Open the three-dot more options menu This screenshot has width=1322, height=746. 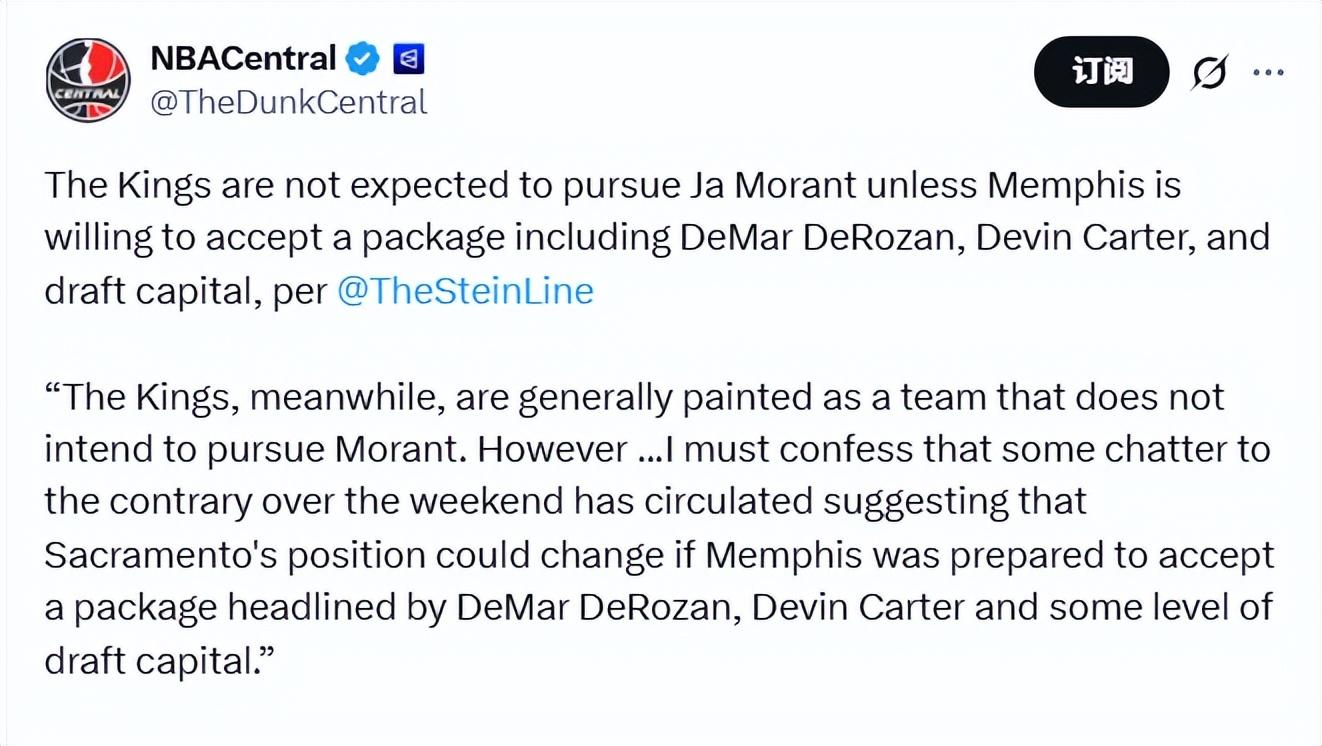(x=1268, y=73)
